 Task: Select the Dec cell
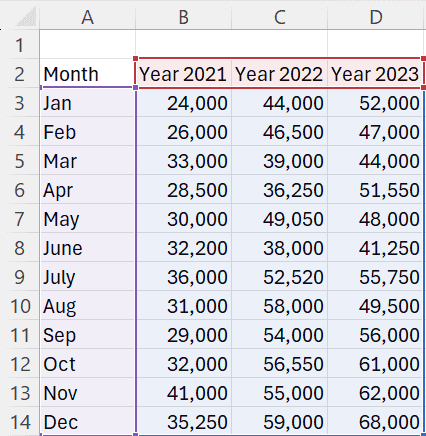tap(88, 422)
